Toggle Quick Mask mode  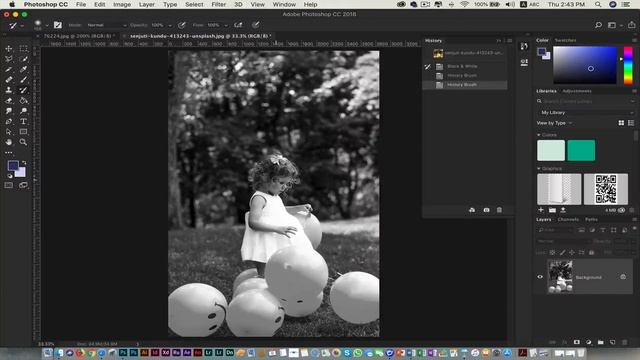[x=9, y=185]
